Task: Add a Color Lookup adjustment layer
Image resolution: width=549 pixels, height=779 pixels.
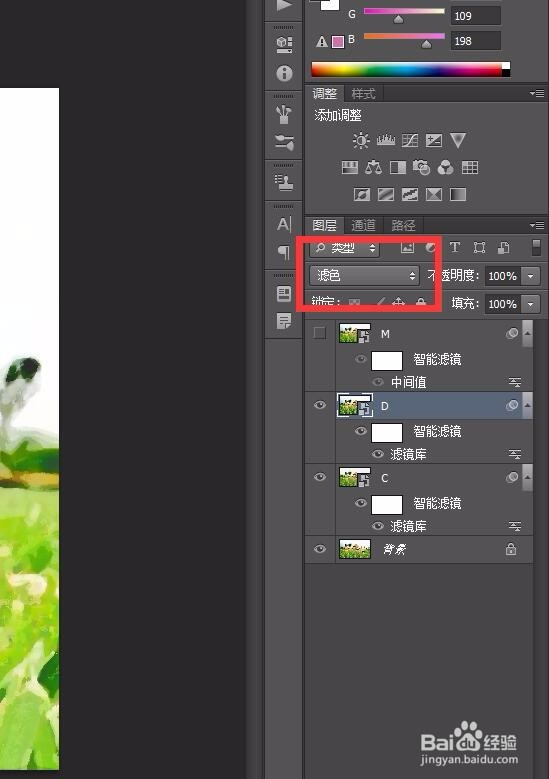Action: (x=470, y=167)
